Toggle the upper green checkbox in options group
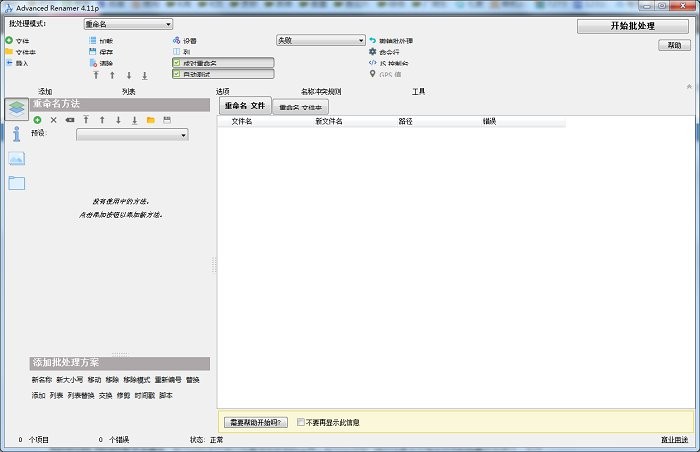 point(176,62)
